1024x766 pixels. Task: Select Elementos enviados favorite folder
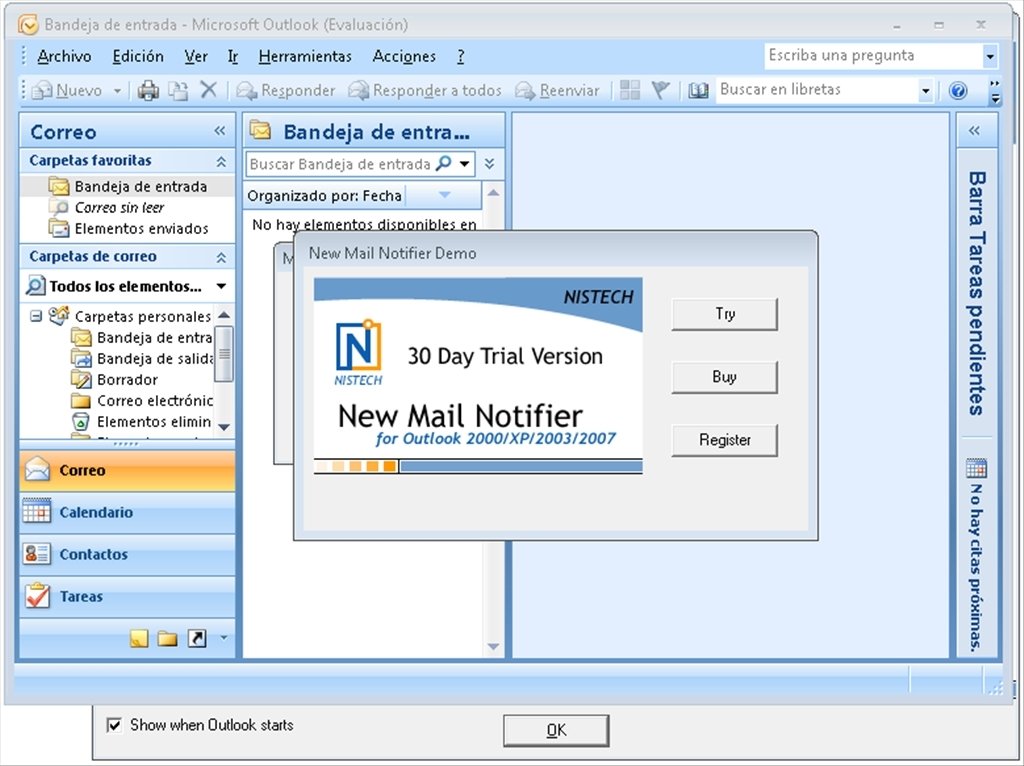click(127, 229)
